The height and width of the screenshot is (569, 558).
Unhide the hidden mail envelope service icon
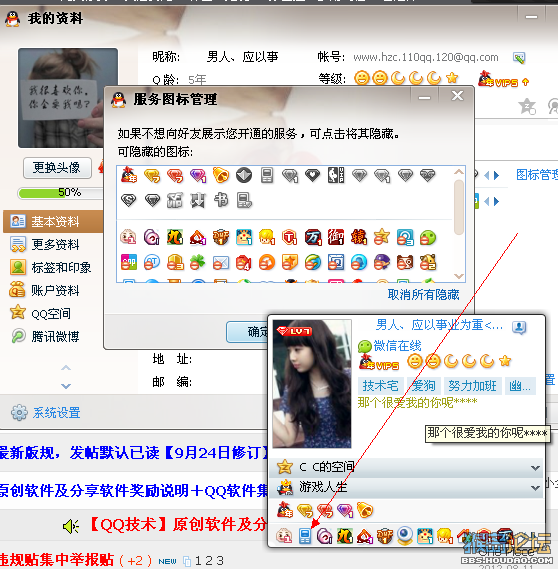pos(221,263)
